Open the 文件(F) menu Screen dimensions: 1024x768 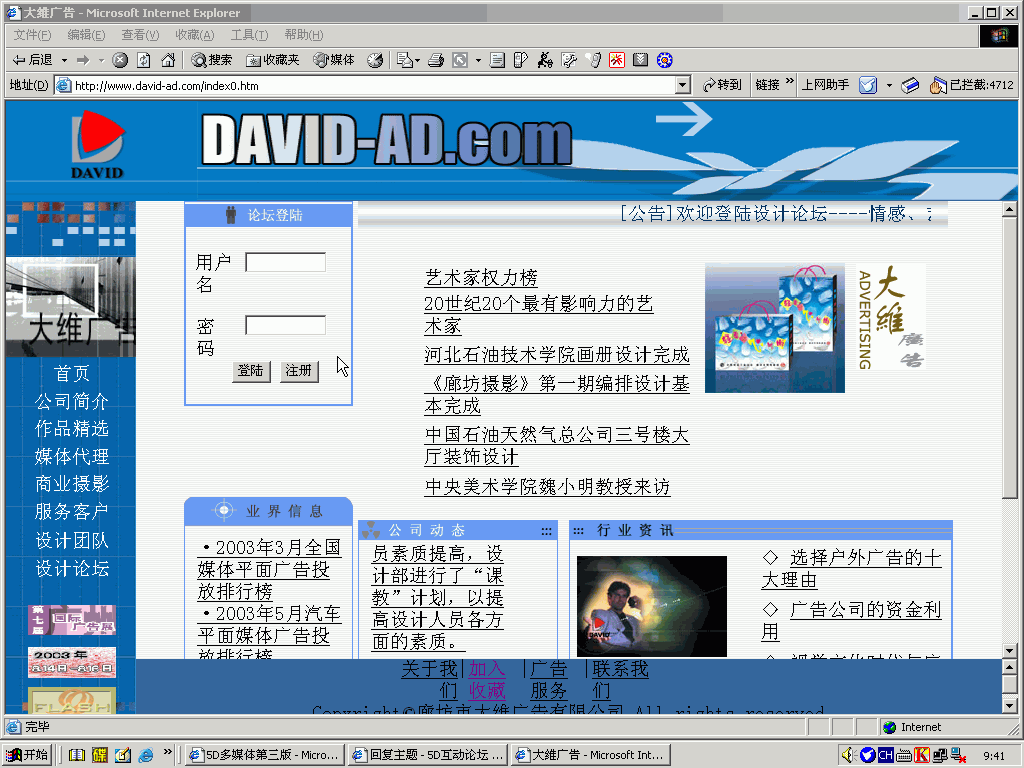pyautogui.click(x=32, y=35)
